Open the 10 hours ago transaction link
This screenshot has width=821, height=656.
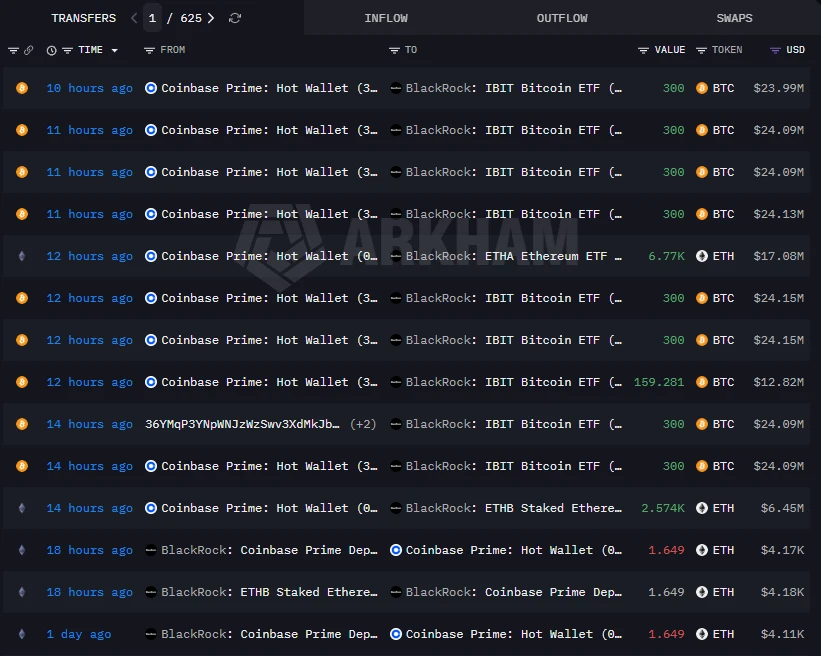pos(90,88)
